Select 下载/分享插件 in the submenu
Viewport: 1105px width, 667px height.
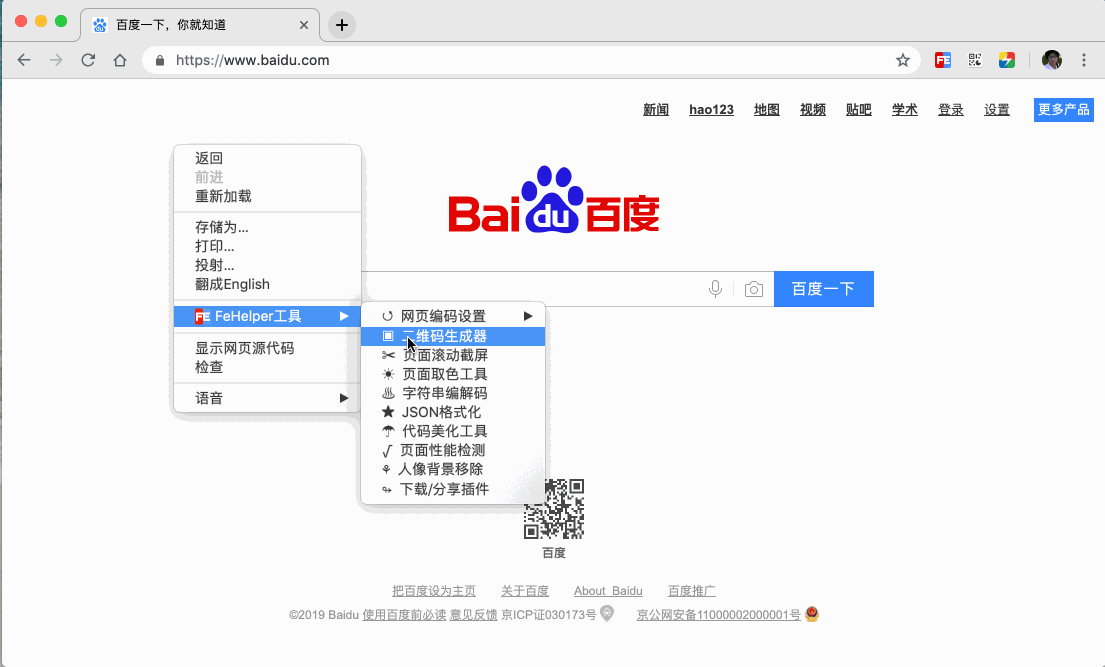[x=453, y=489]
